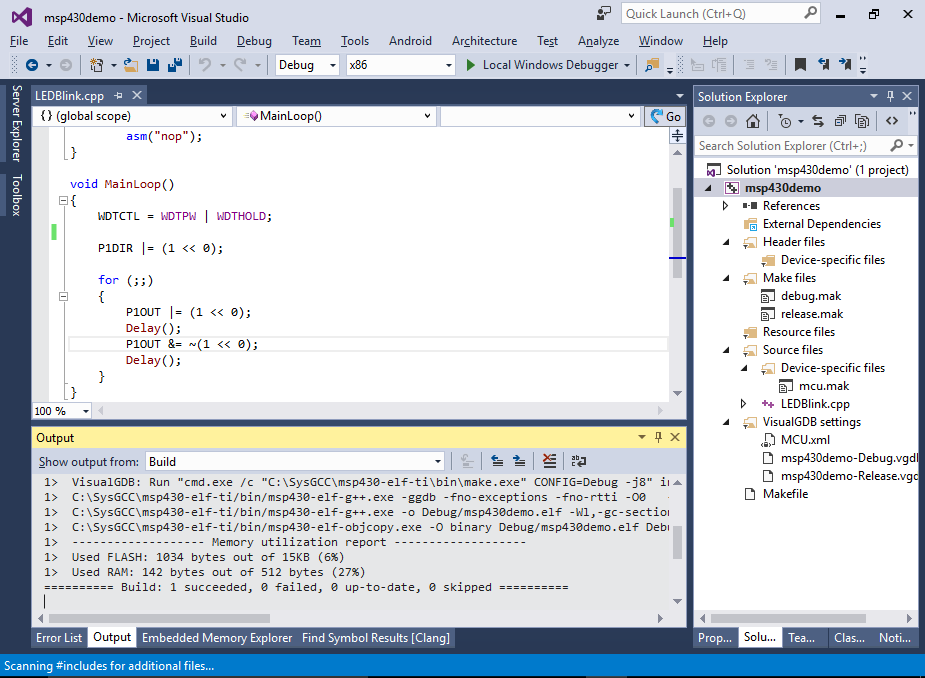Toggle Show All Files in Solution Explorer

tap(862, 122)
